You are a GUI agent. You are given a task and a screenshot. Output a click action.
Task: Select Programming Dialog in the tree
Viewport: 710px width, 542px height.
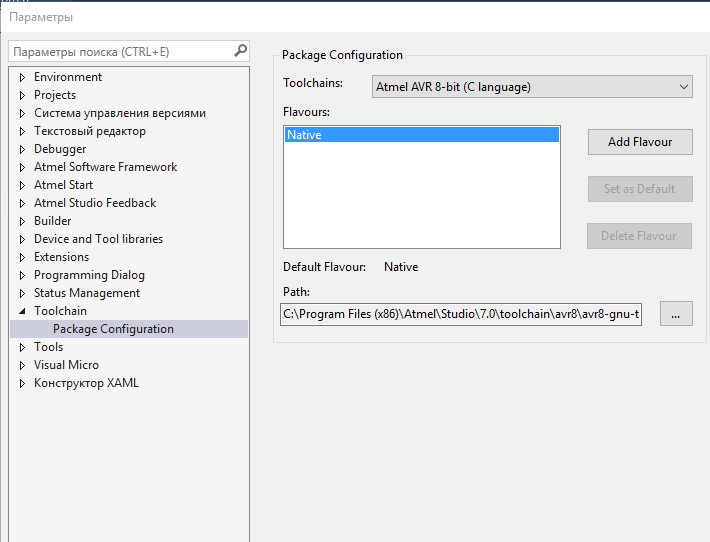point(89,275)
